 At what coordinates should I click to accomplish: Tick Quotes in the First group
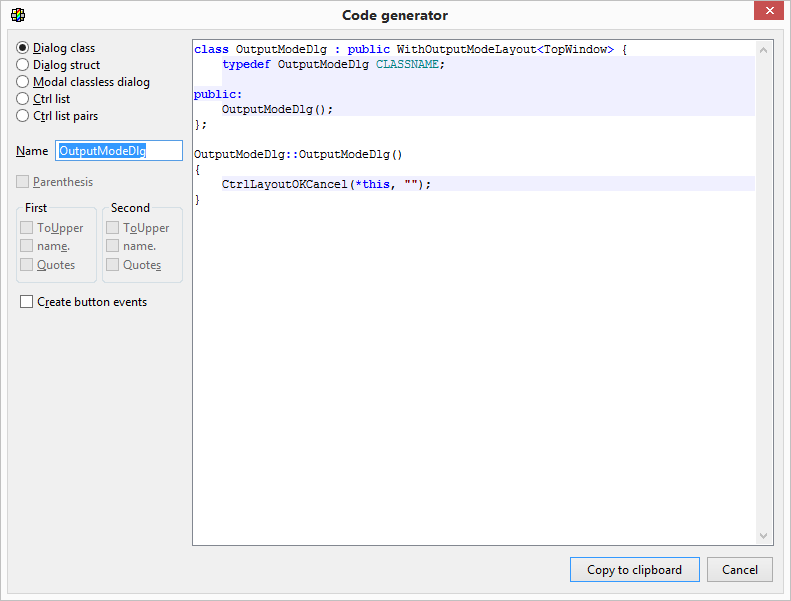pyautogui.click(x=27, y=265)
